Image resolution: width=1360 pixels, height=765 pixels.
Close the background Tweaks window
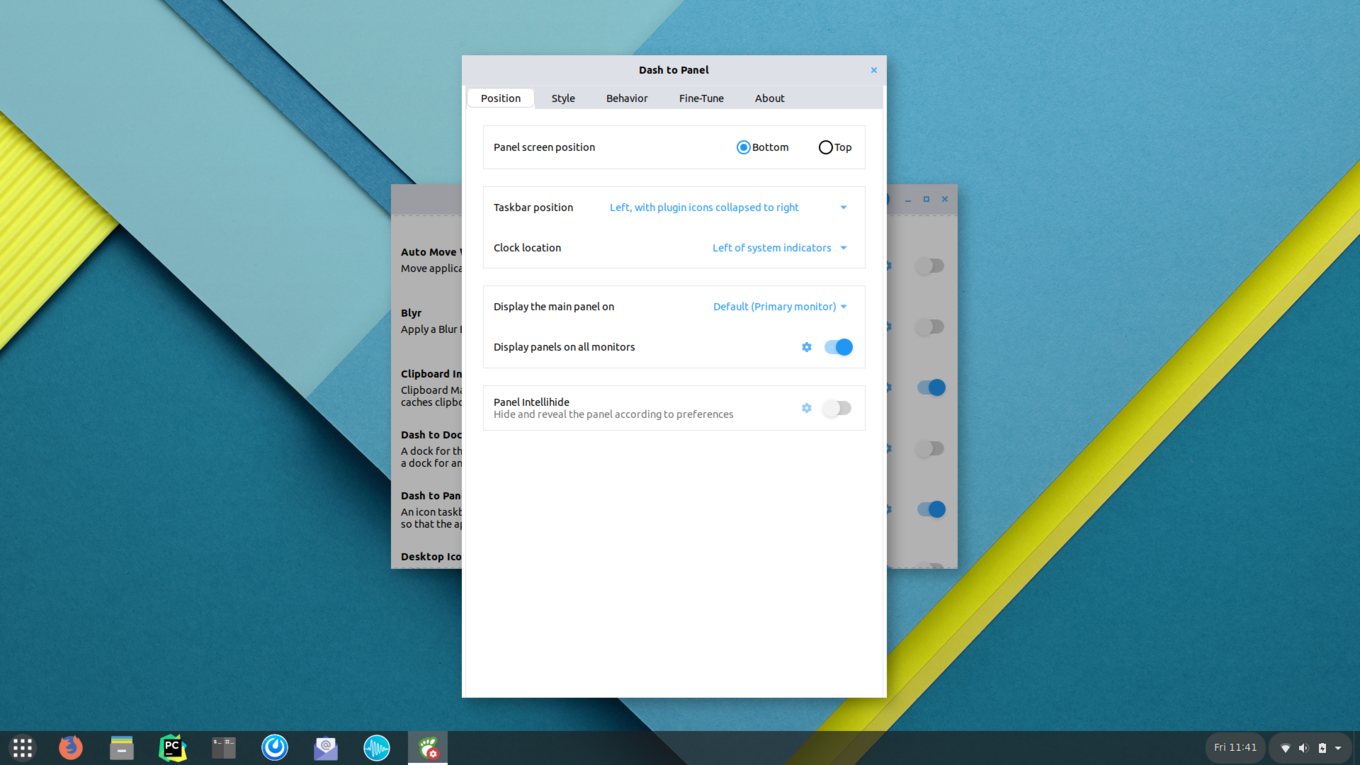(x=945, y=199)
